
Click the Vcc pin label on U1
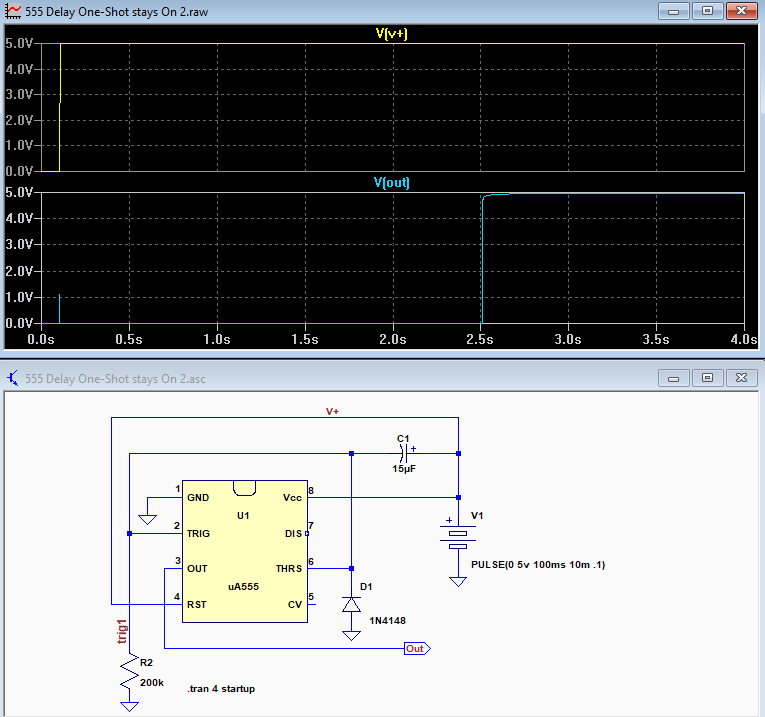coord(292,498)
